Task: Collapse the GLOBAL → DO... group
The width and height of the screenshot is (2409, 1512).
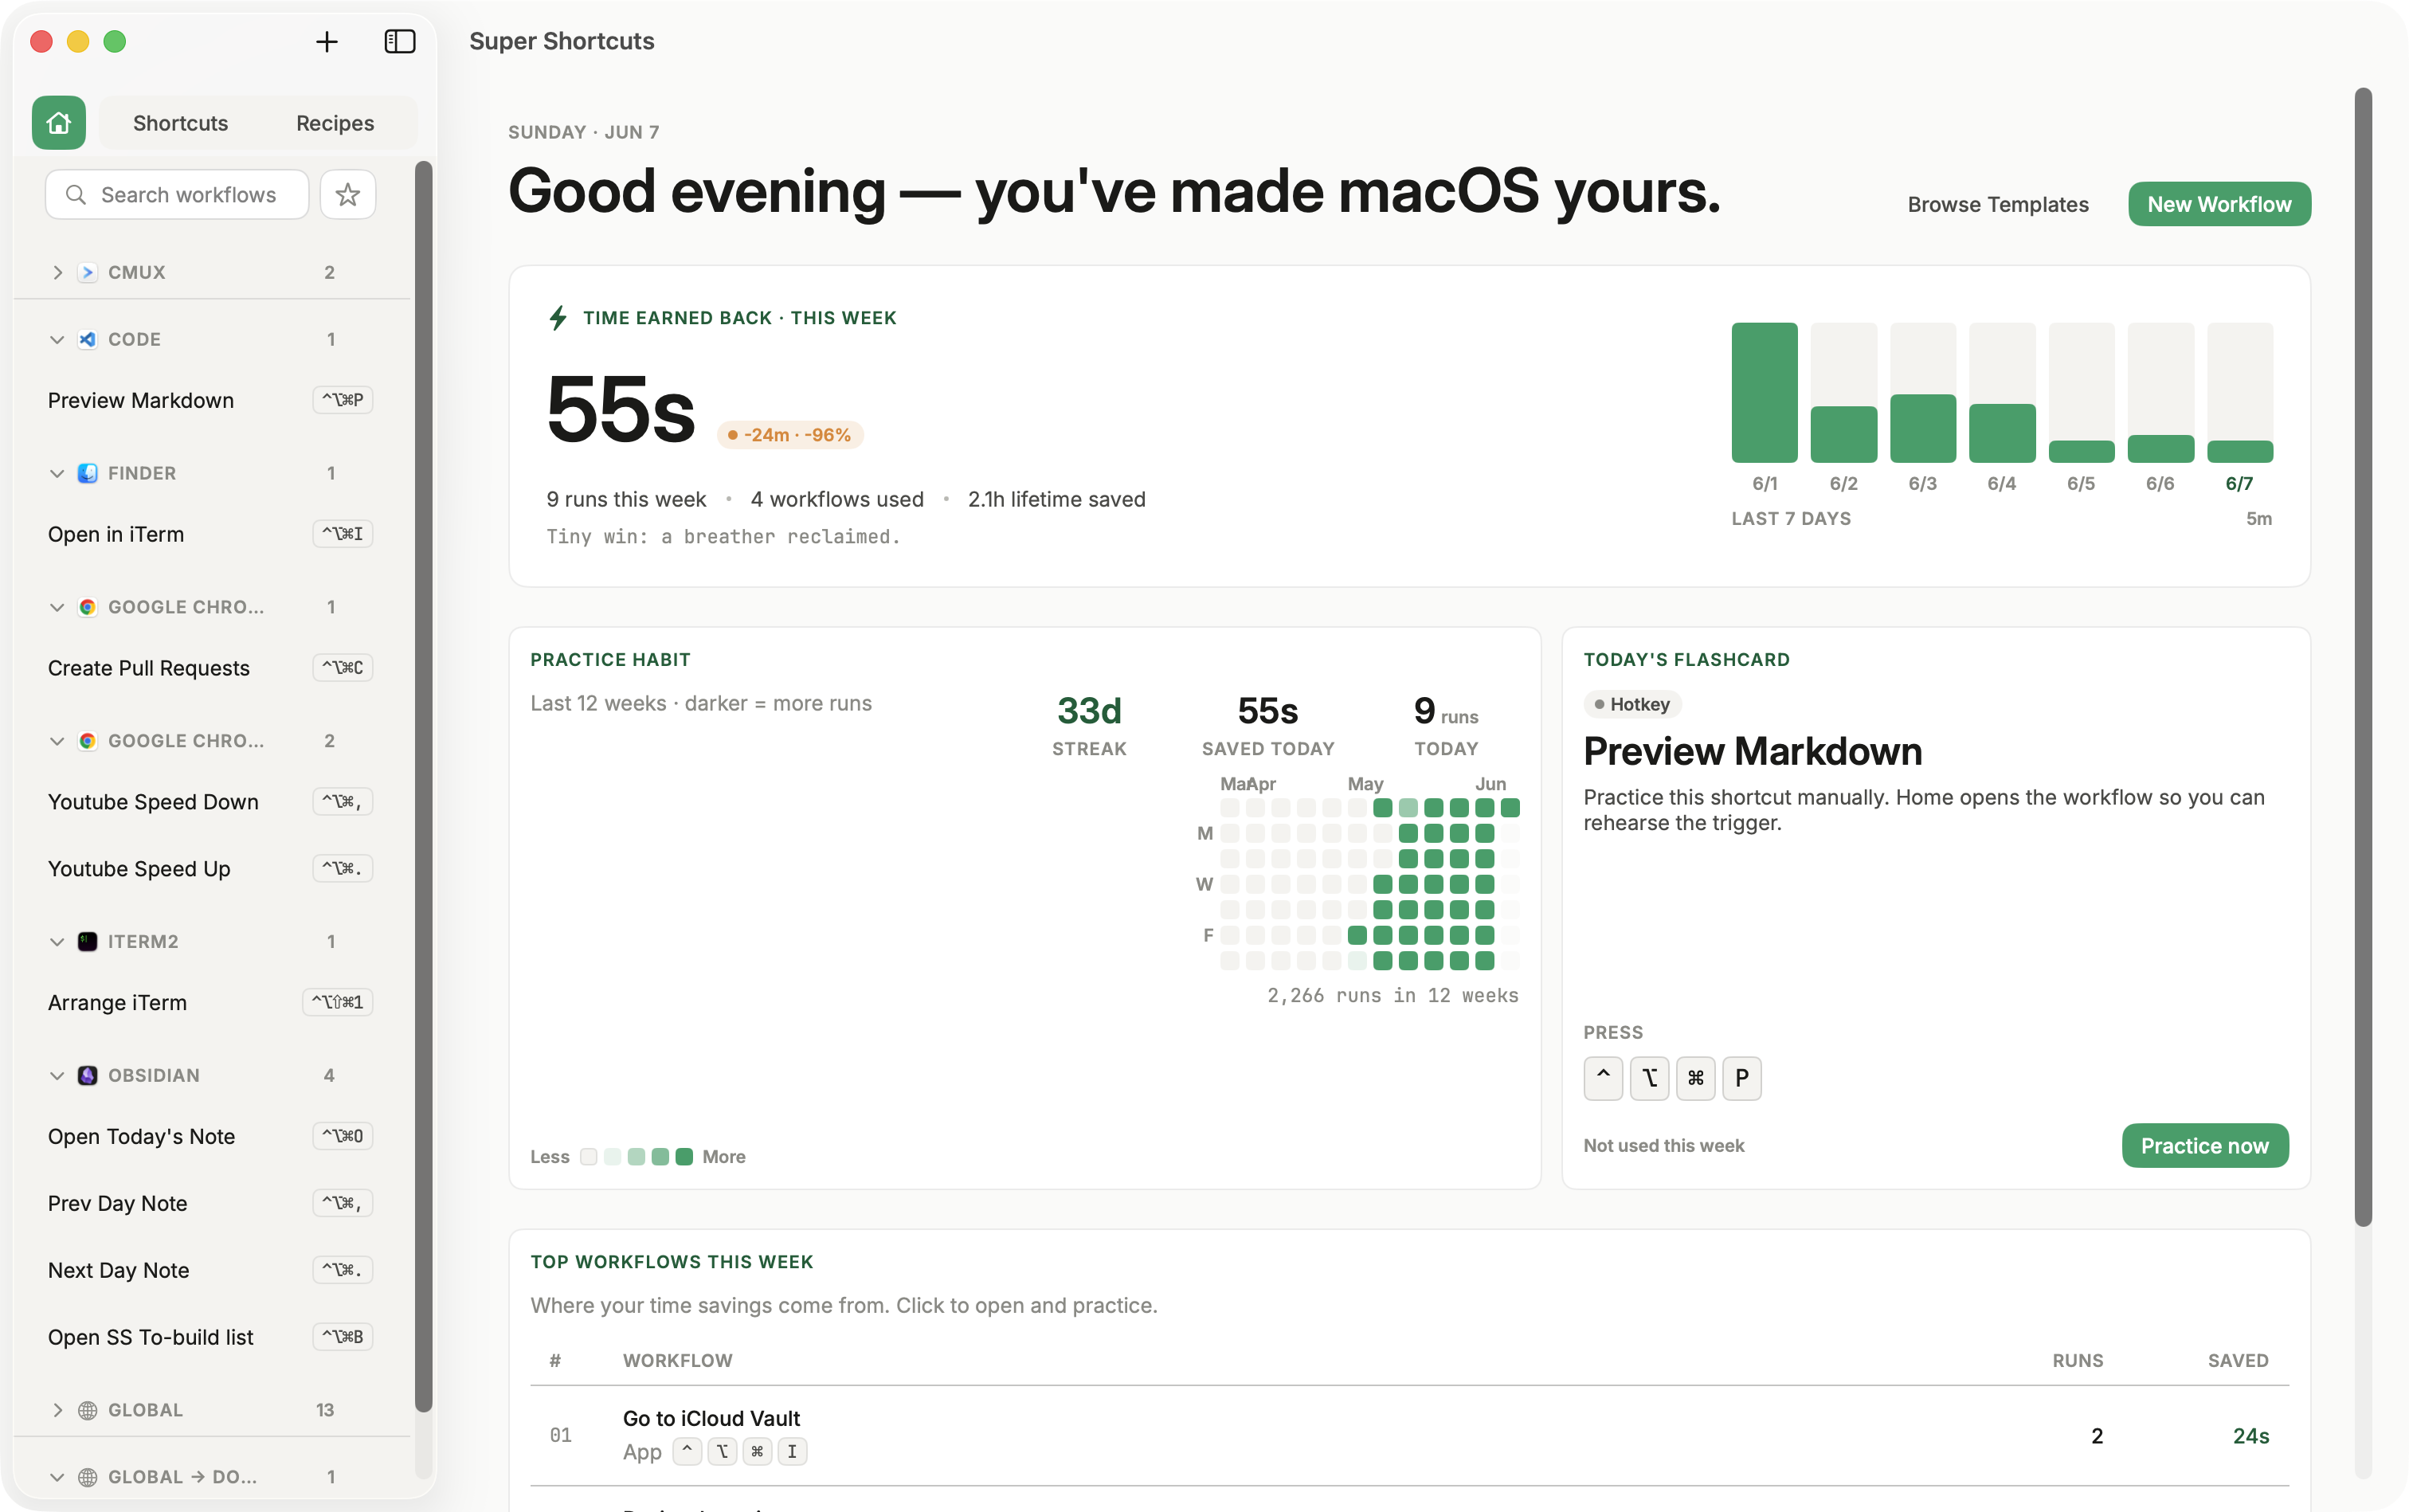Action: point(57,1476)
